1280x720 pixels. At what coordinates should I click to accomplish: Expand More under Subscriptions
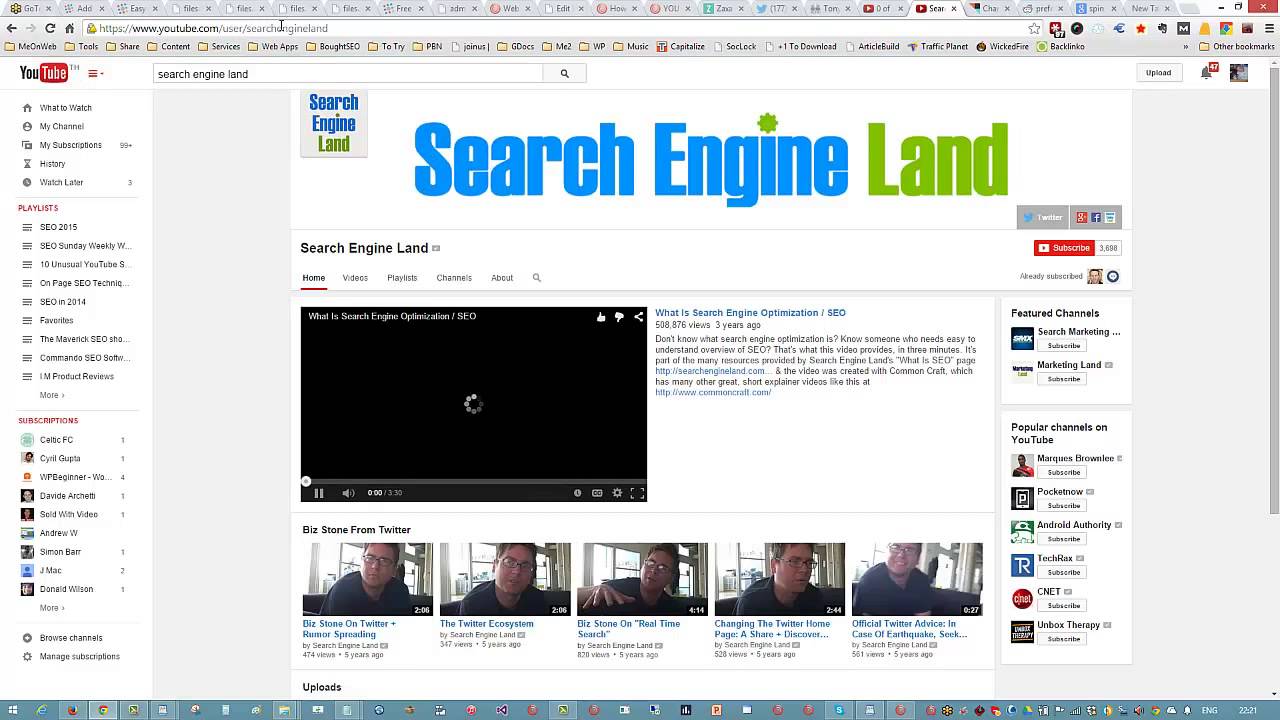click(51, 608)
